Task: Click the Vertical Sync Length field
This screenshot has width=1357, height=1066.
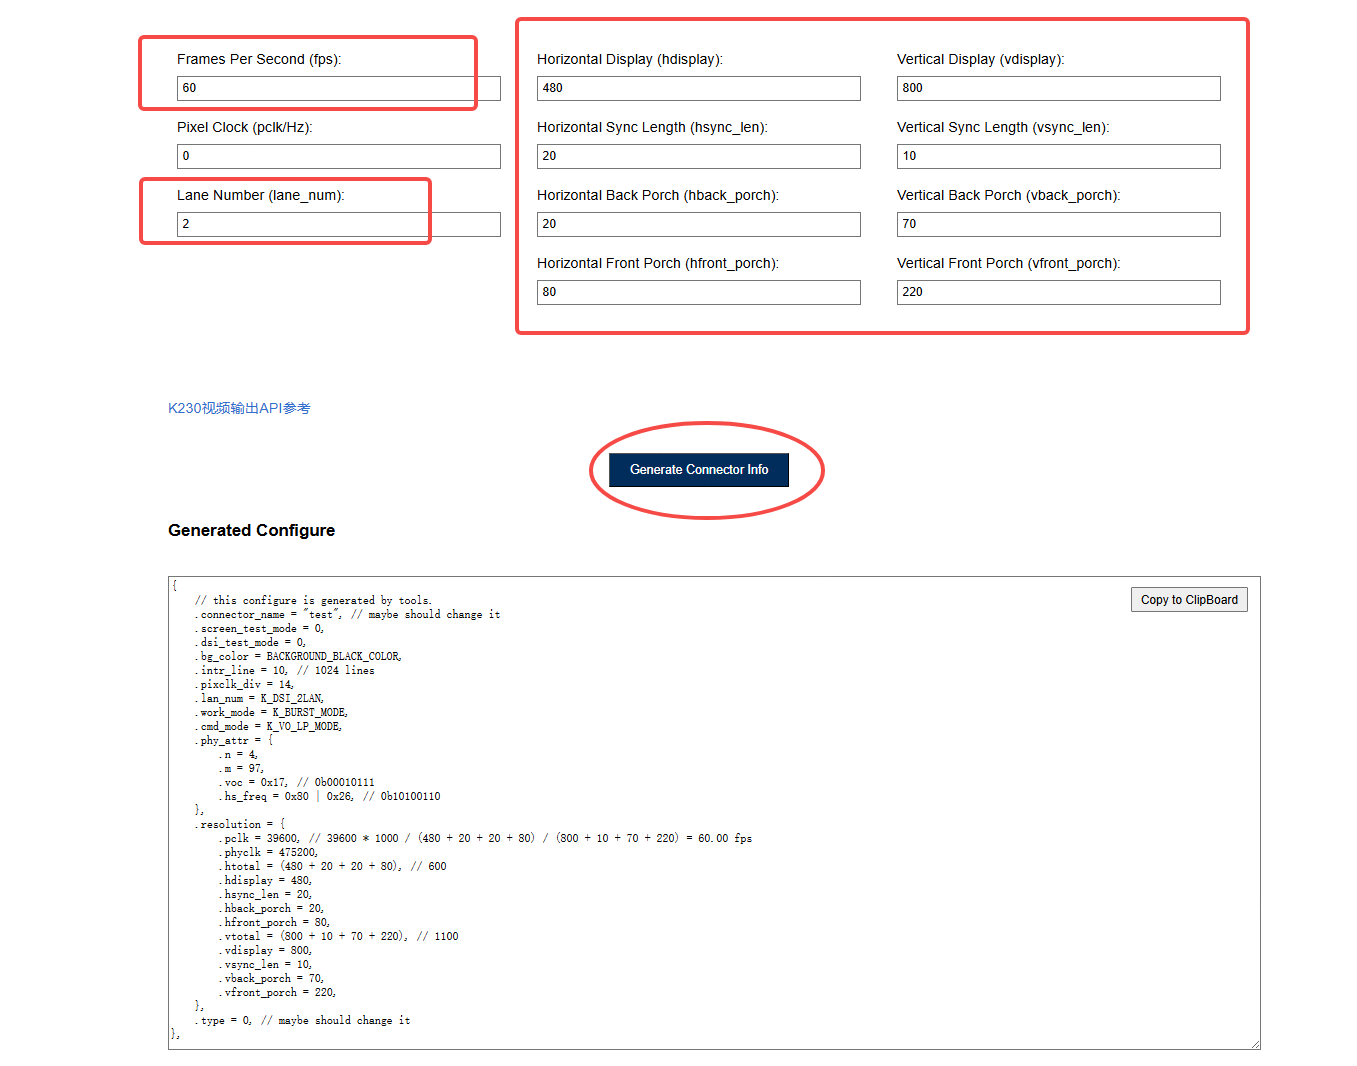Action: (1059, 156)
